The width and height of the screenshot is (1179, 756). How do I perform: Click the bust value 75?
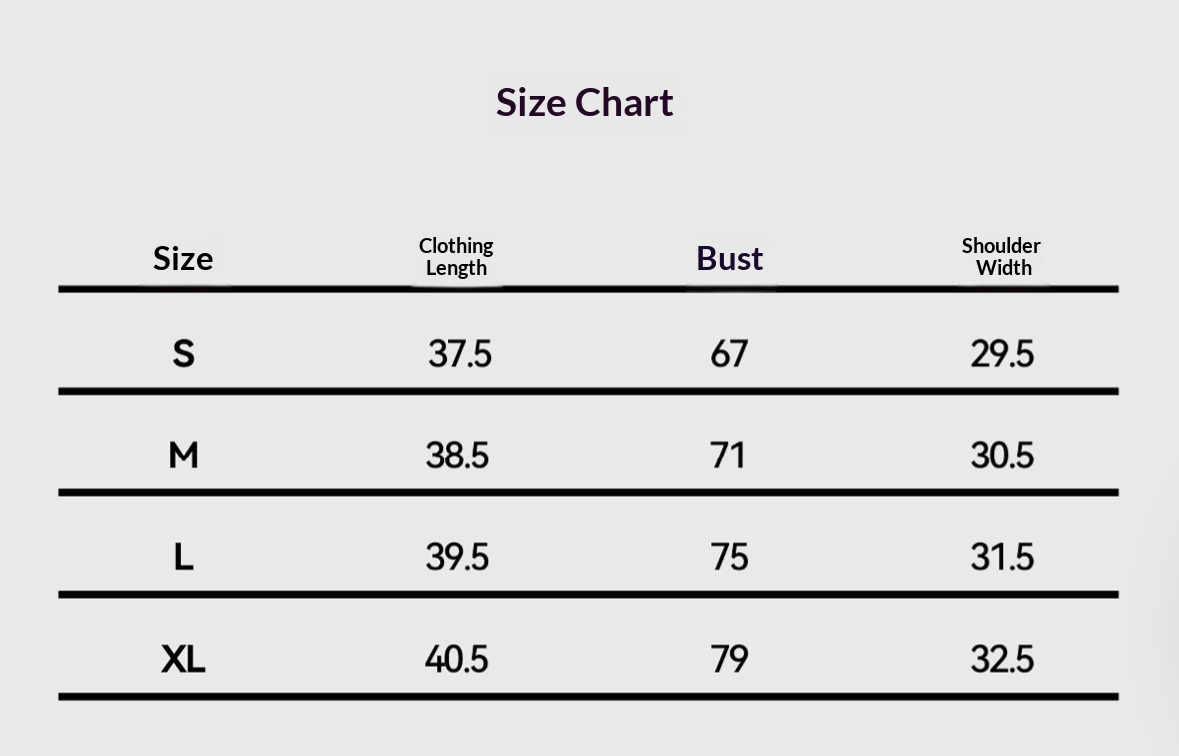click(729, 557)
